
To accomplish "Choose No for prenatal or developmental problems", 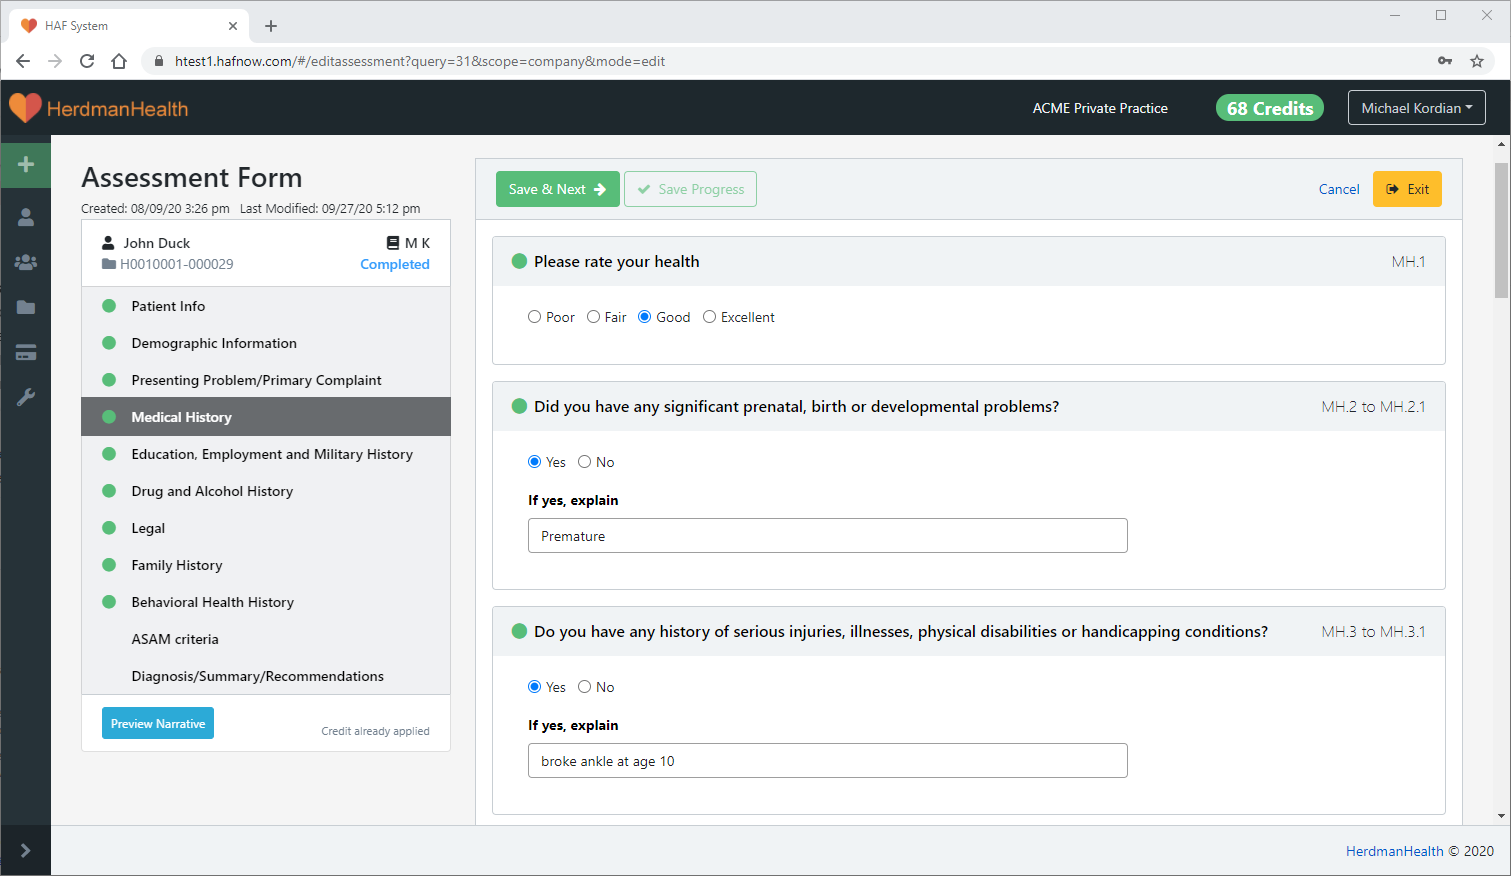I will click(x=585, y=462).
